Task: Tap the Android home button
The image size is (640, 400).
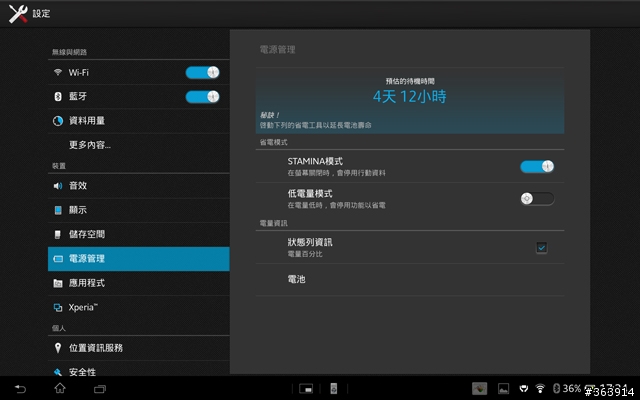Action: 60,388
